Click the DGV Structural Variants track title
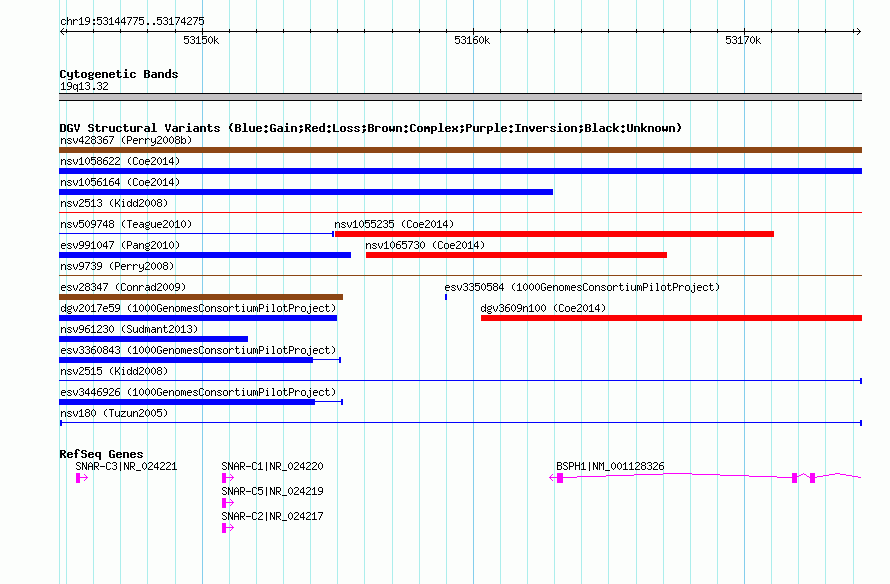The height and width of the screenshot is (584, 890). pyautogui.click(x=371, y=128)
